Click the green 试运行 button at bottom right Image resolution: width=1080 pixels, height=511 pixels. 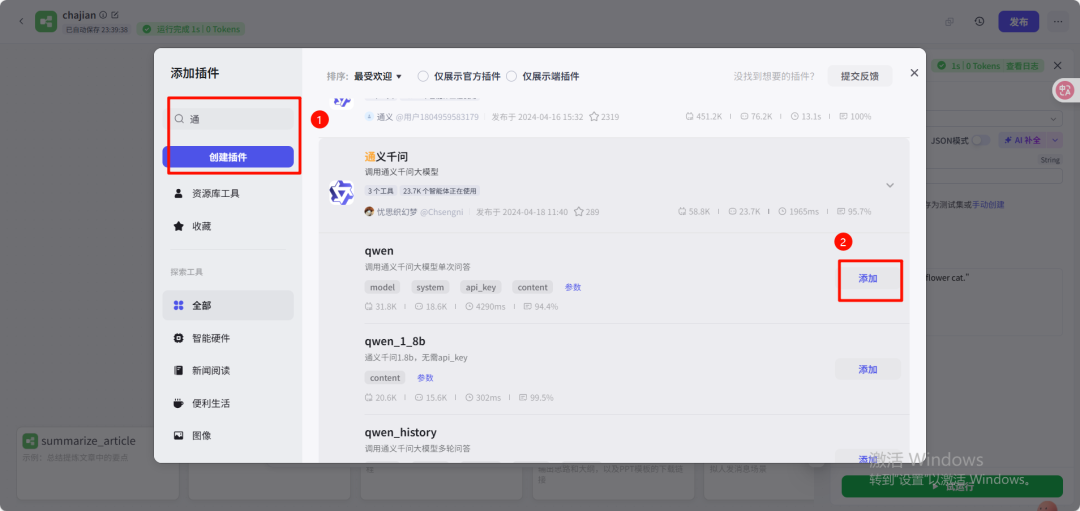[x=952, y=486]
